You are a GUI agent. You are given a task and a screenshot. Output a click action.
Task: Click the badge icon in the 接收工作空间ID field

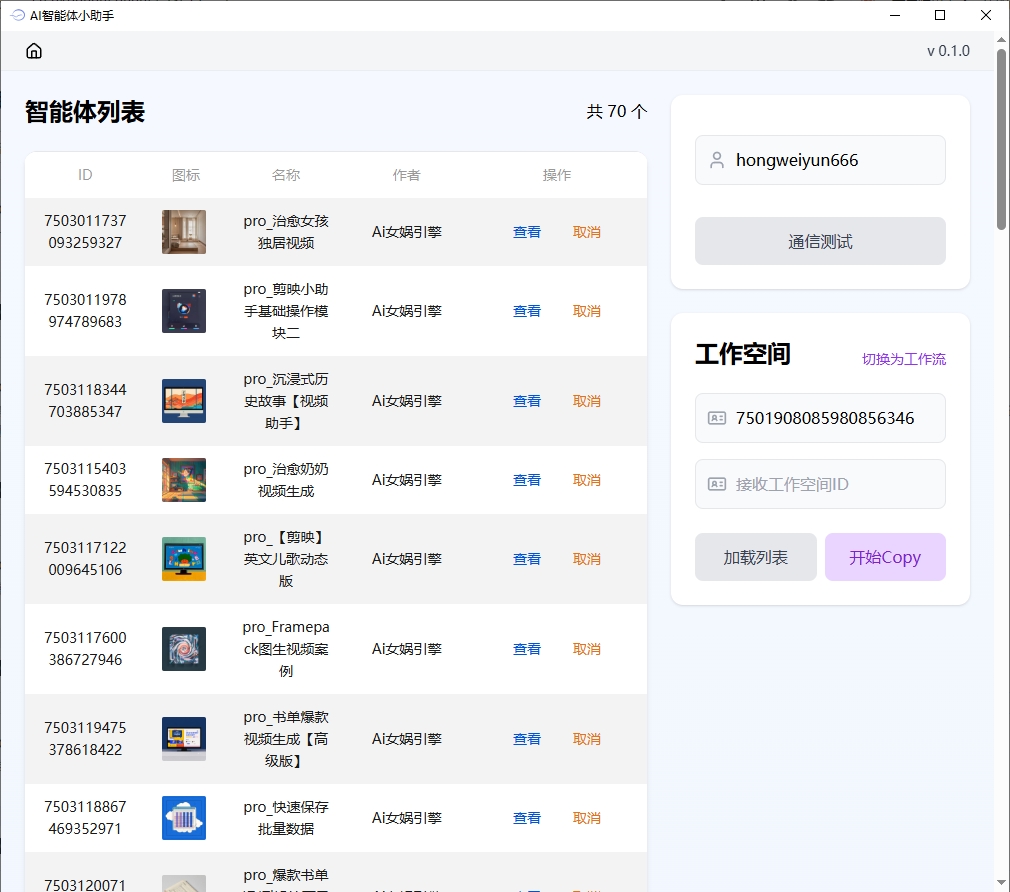click(716, 483)
